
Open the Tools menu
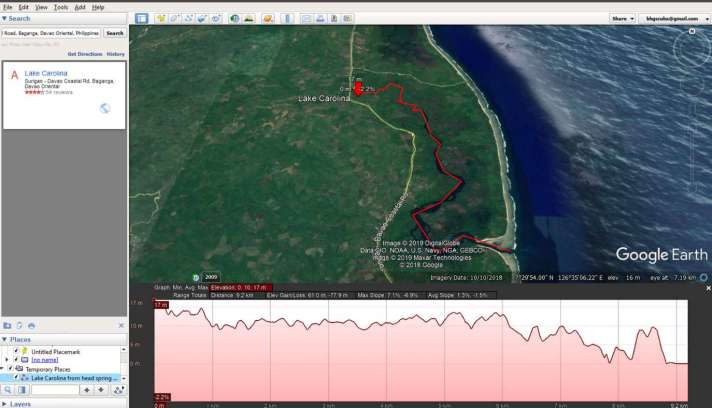(x=61, y=7)
